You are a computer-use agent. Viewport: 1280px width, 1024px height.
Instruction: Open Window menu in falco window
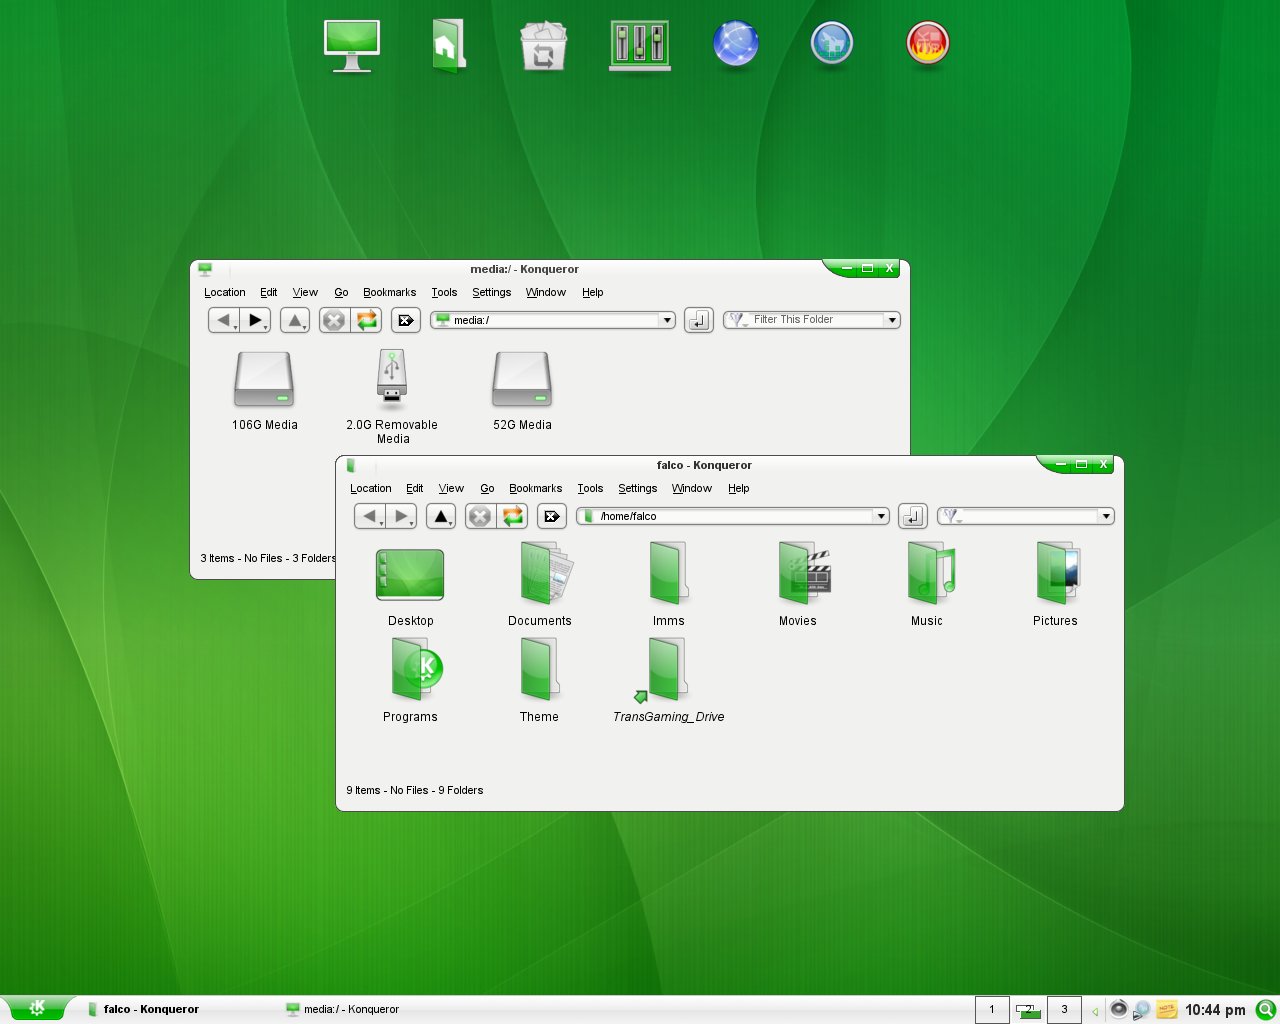pyautogui.click(x=692, y=488)
